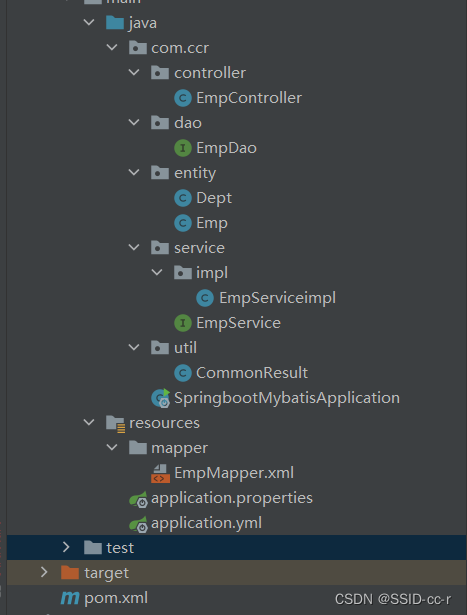Collapse the util package chevron
The height and width of the screenshot is (615, 467).
134,347
